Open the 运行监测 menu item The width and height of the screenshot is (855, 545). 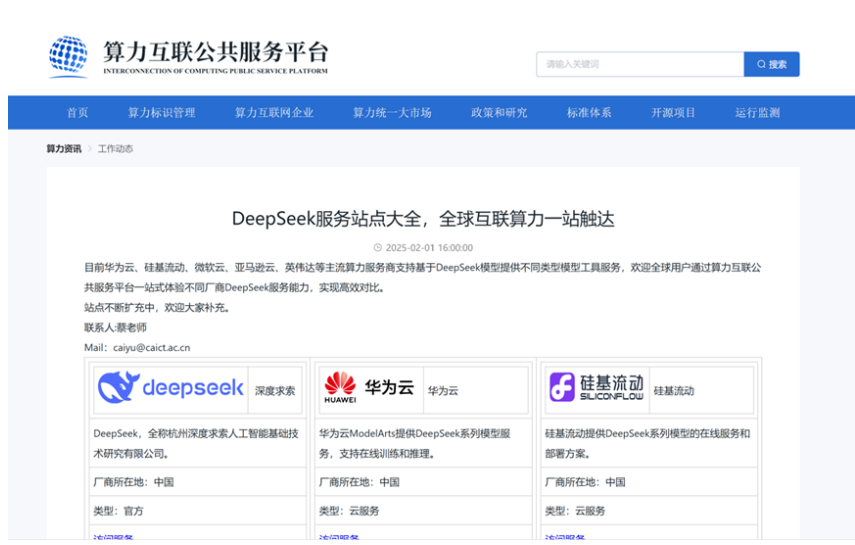(757, 113)
